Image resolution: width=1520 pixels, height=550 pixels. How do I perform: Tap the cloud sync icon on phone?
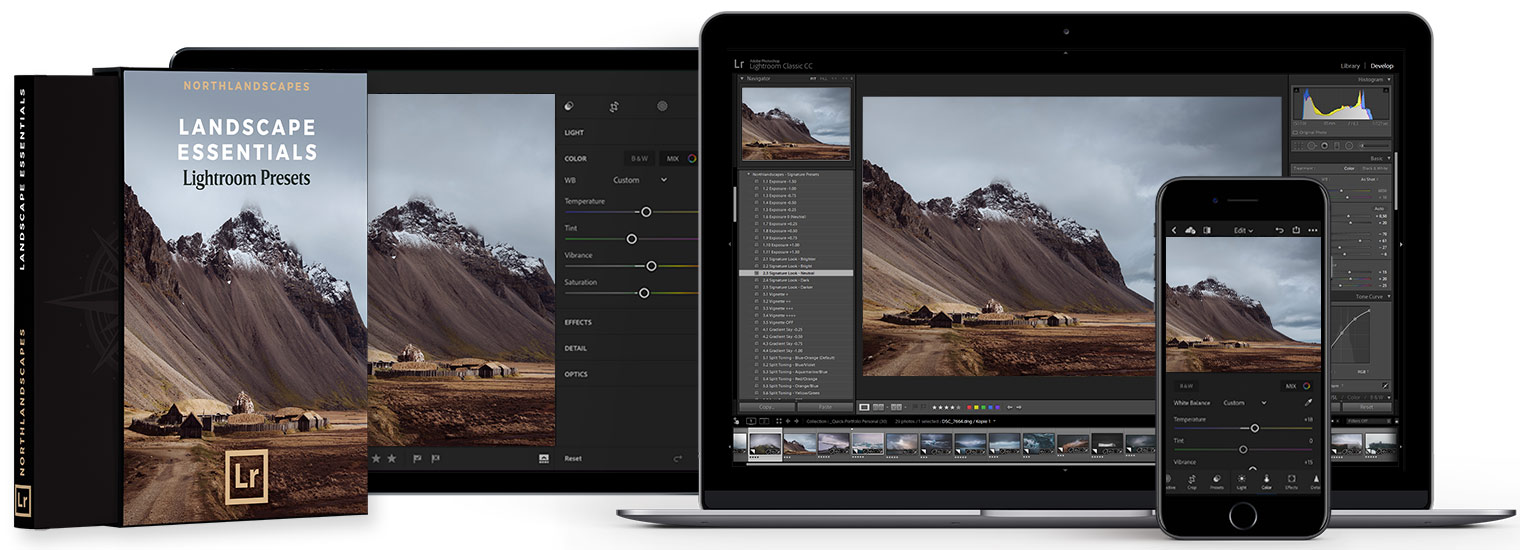point(1191,230)
